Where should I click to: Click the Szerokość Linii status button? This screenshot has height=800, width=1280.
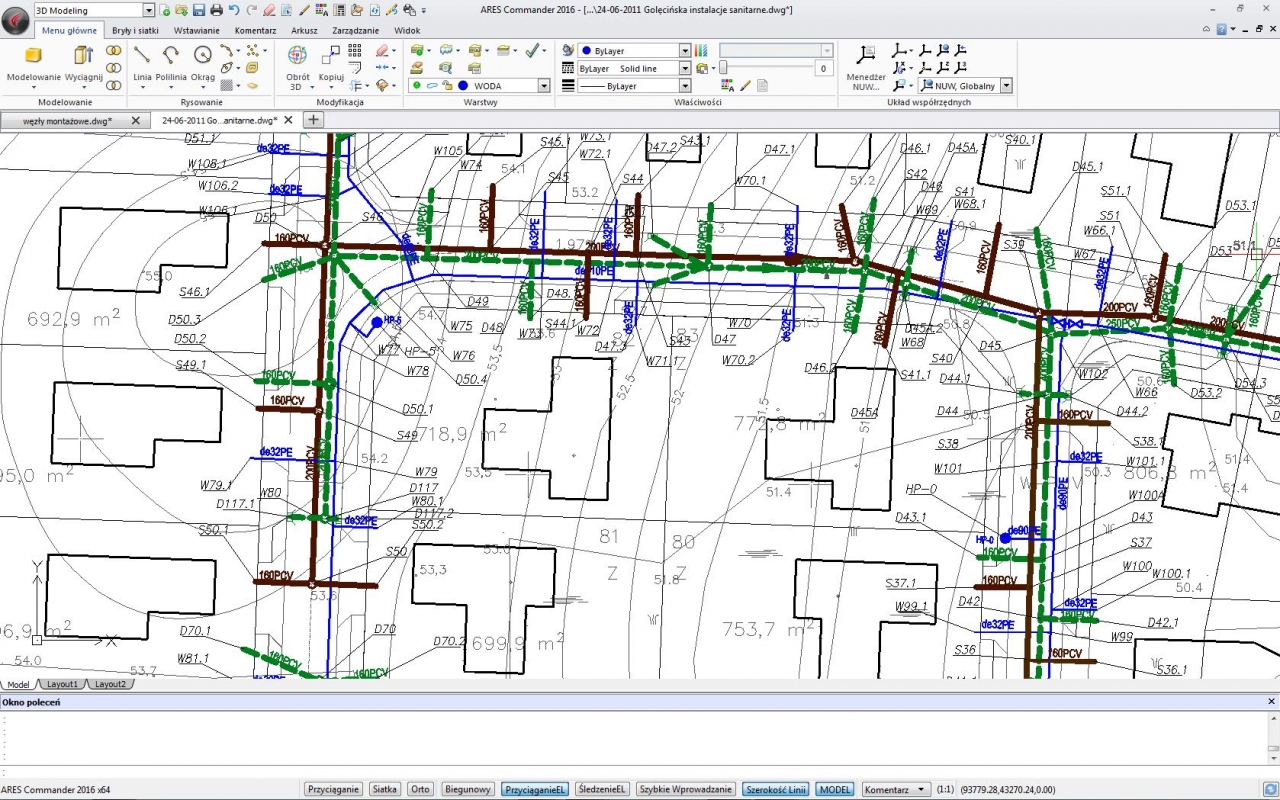click(x=775, y=790)
